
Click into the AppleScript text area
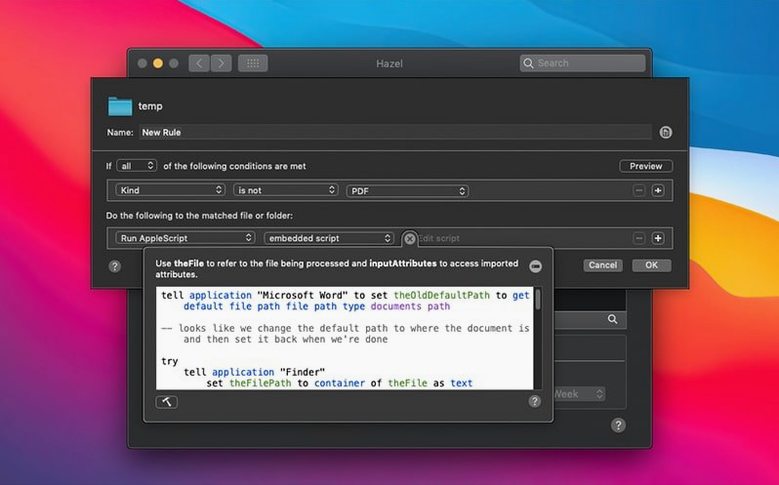click(x=345, y=338)
